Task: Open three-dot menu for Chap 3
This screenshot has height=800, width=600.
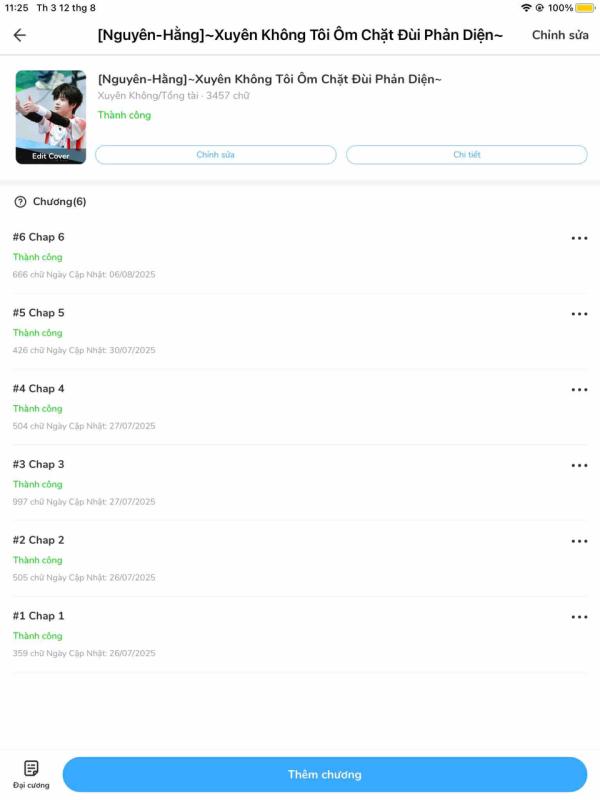Action: pyautogui.click(x=579, y=465)
